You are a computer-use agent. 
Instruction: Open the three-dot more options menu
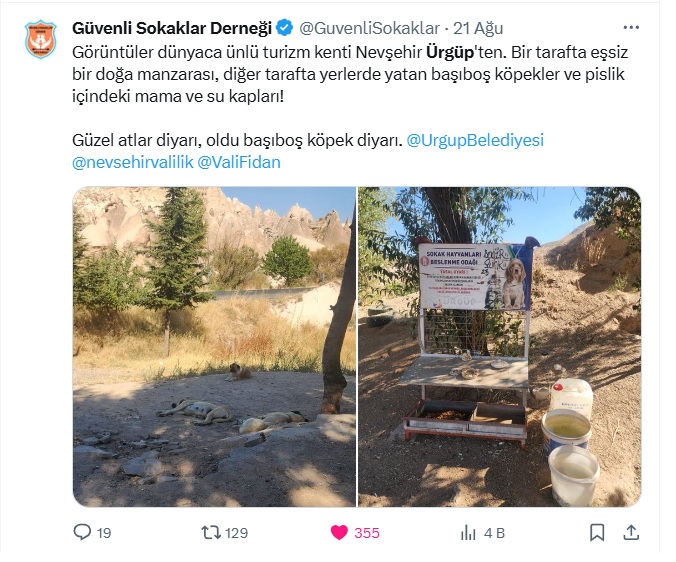(x=631, y=28)
